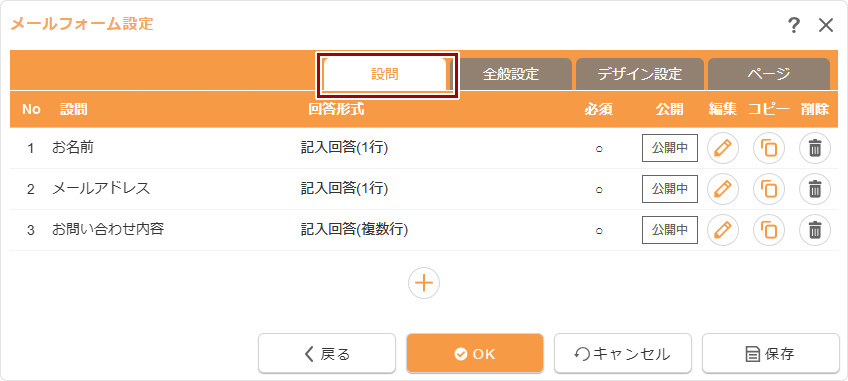Image resolution: width=848 pixels, height=381 pixels.
Task: Copy the お名前 question row
Action: [x=768, y=148]
